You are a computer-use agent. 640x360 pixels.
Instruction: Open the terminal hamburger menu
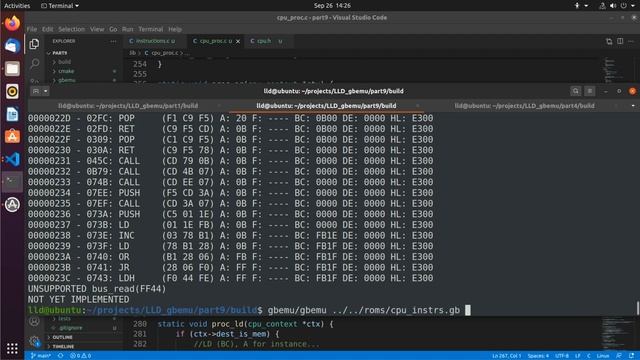tap(590, 91)
